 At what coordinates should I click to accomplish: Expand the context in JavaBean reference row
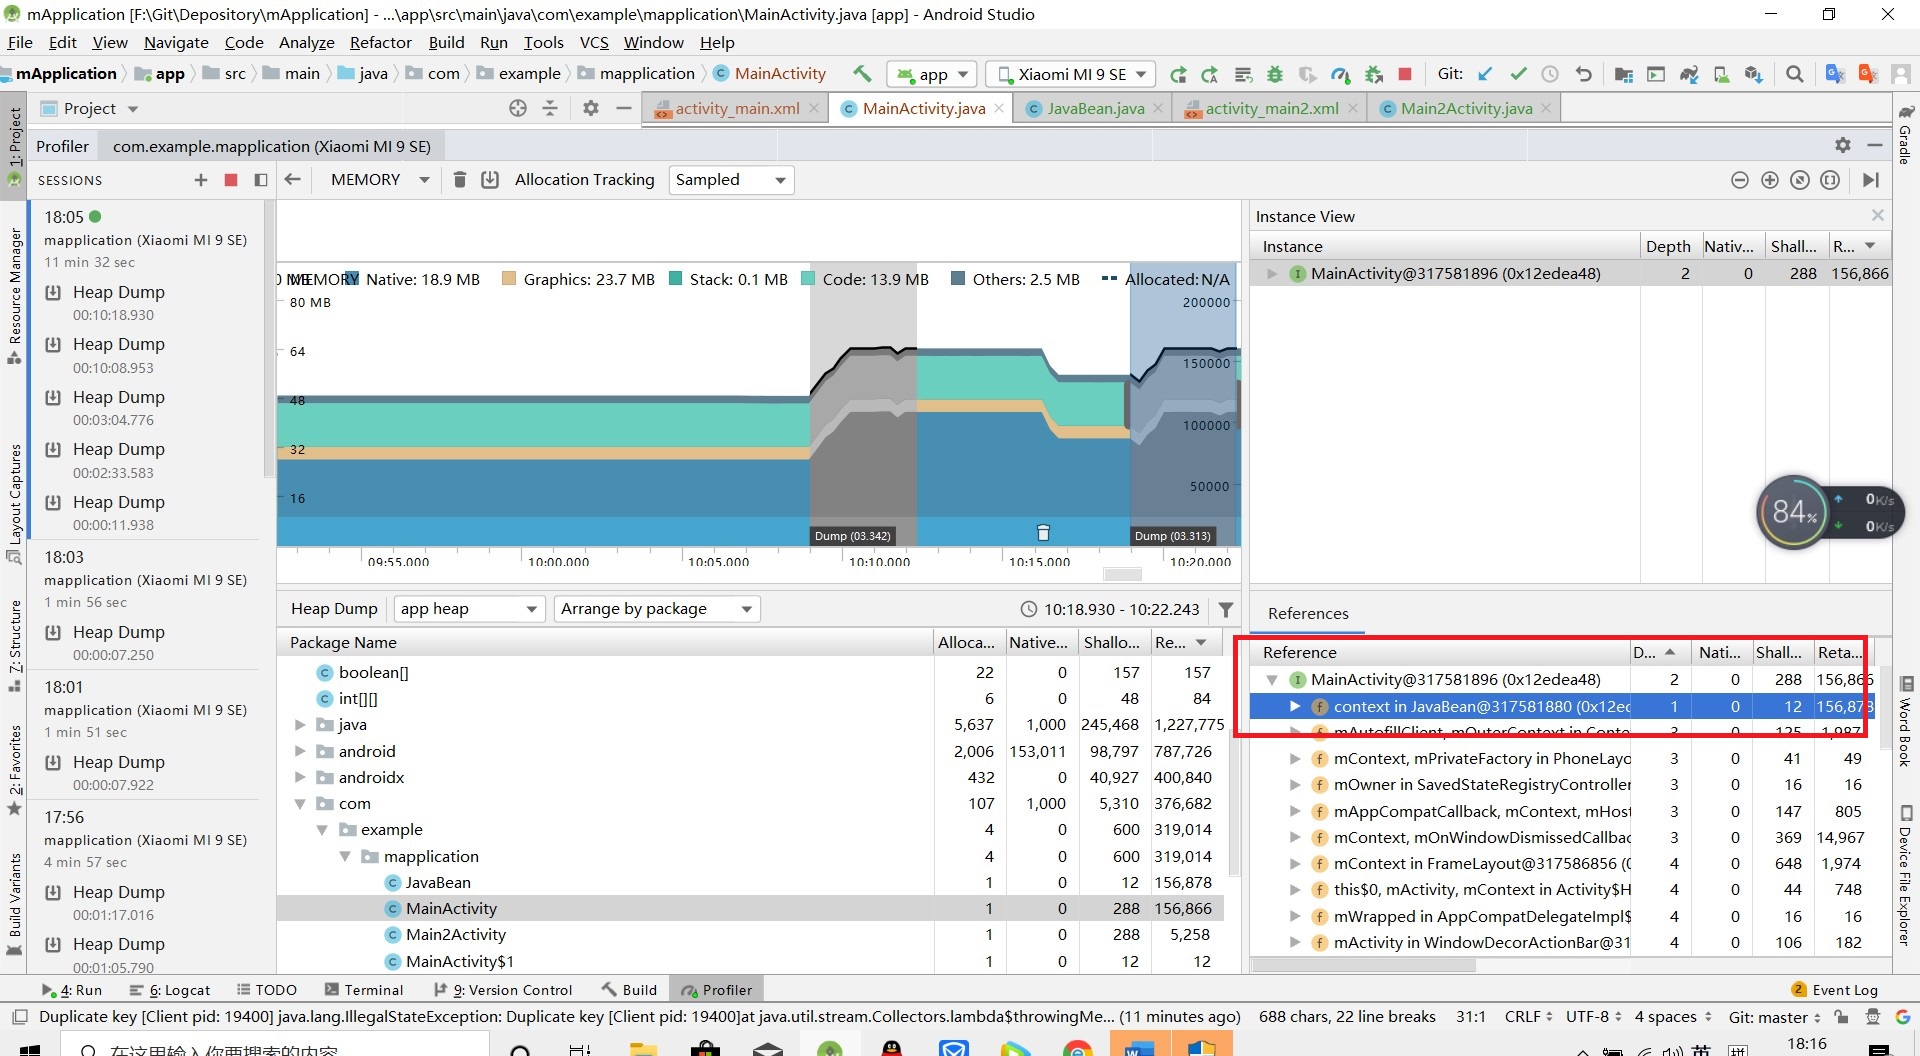[1296, 706]
